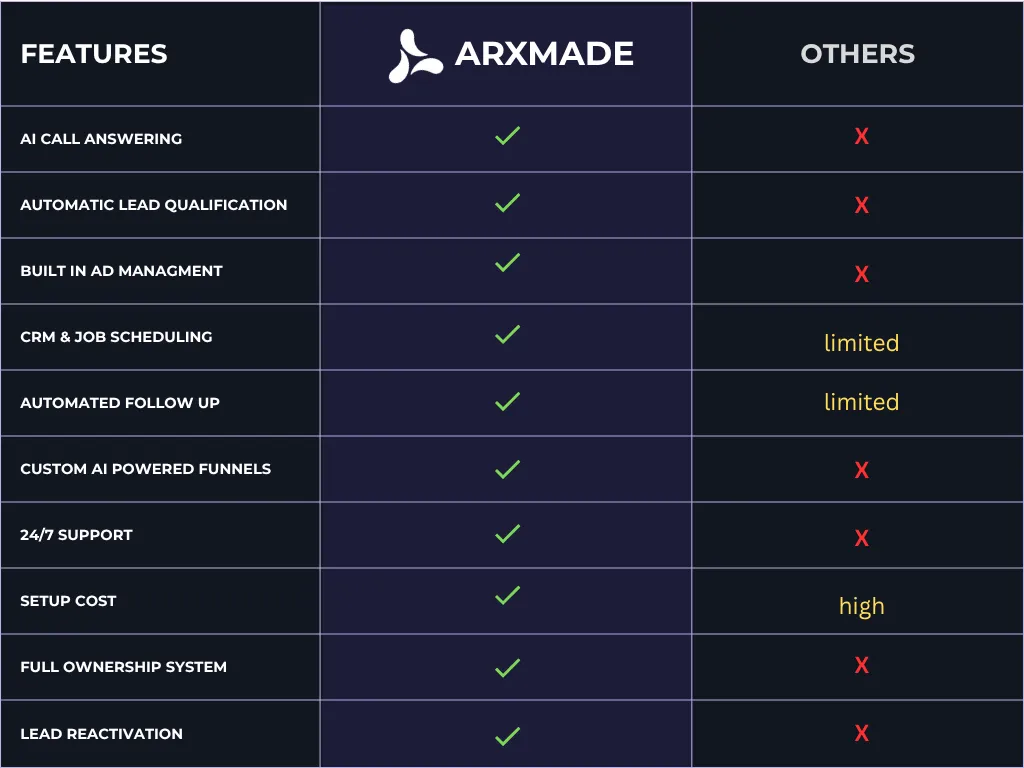1024x768 pixels.
Task: Click the red X for AI Call Answering
Action: tap(861, 136)
